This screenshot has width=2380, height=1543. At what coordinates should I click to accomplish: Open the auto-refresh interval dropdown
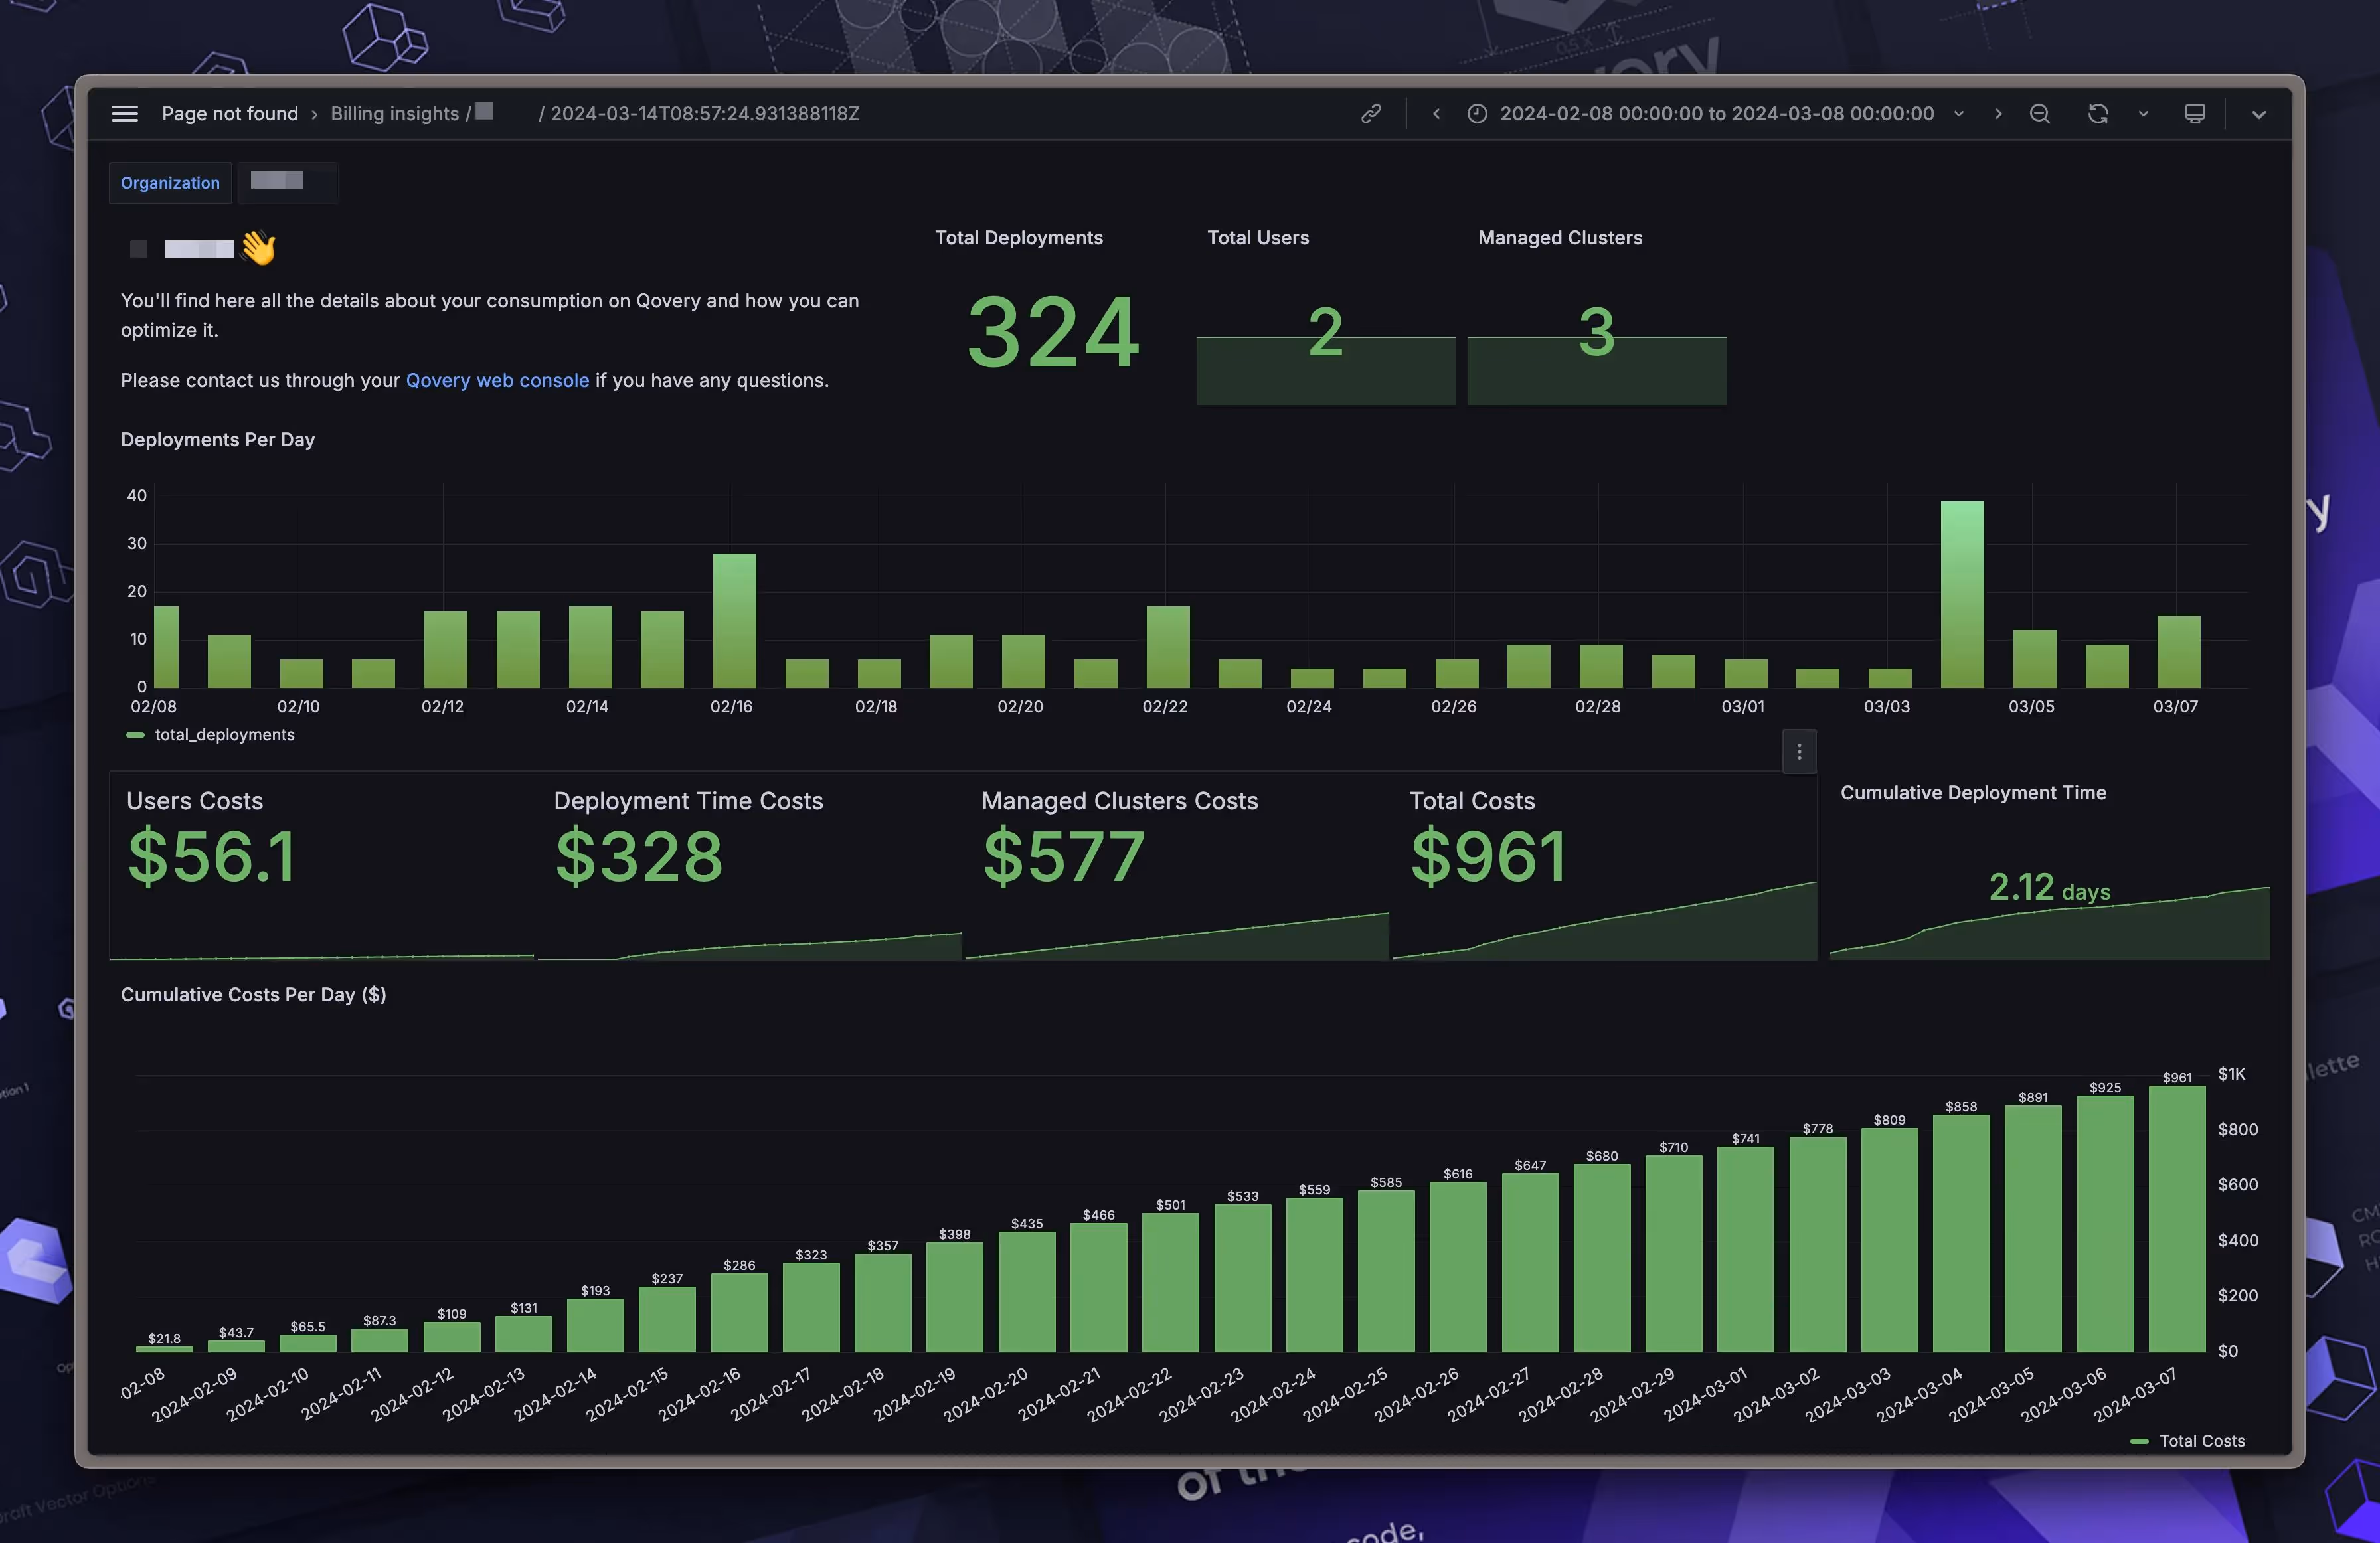2143,113
